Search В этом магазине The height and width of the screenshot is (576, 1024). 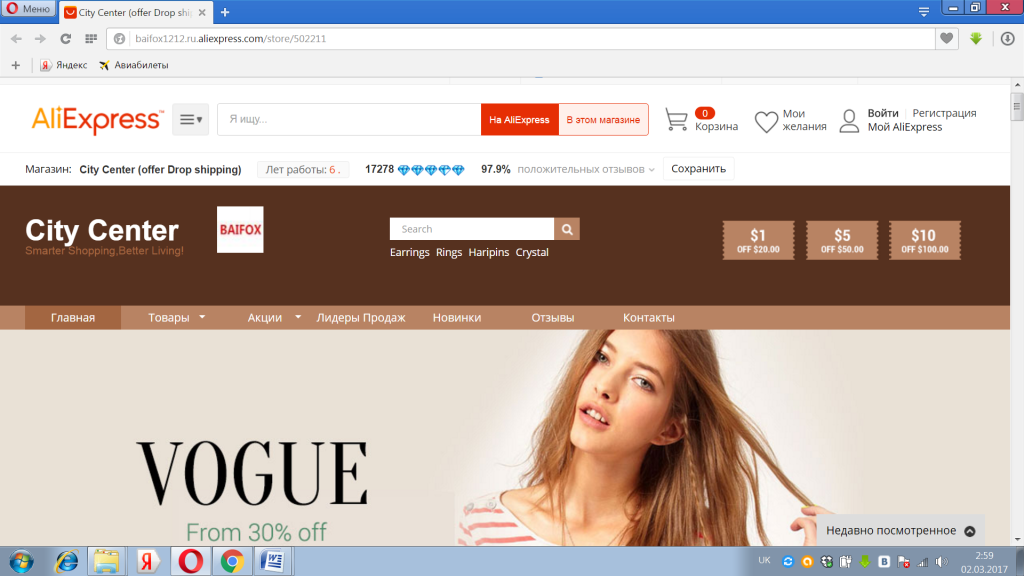pos(603,120)
